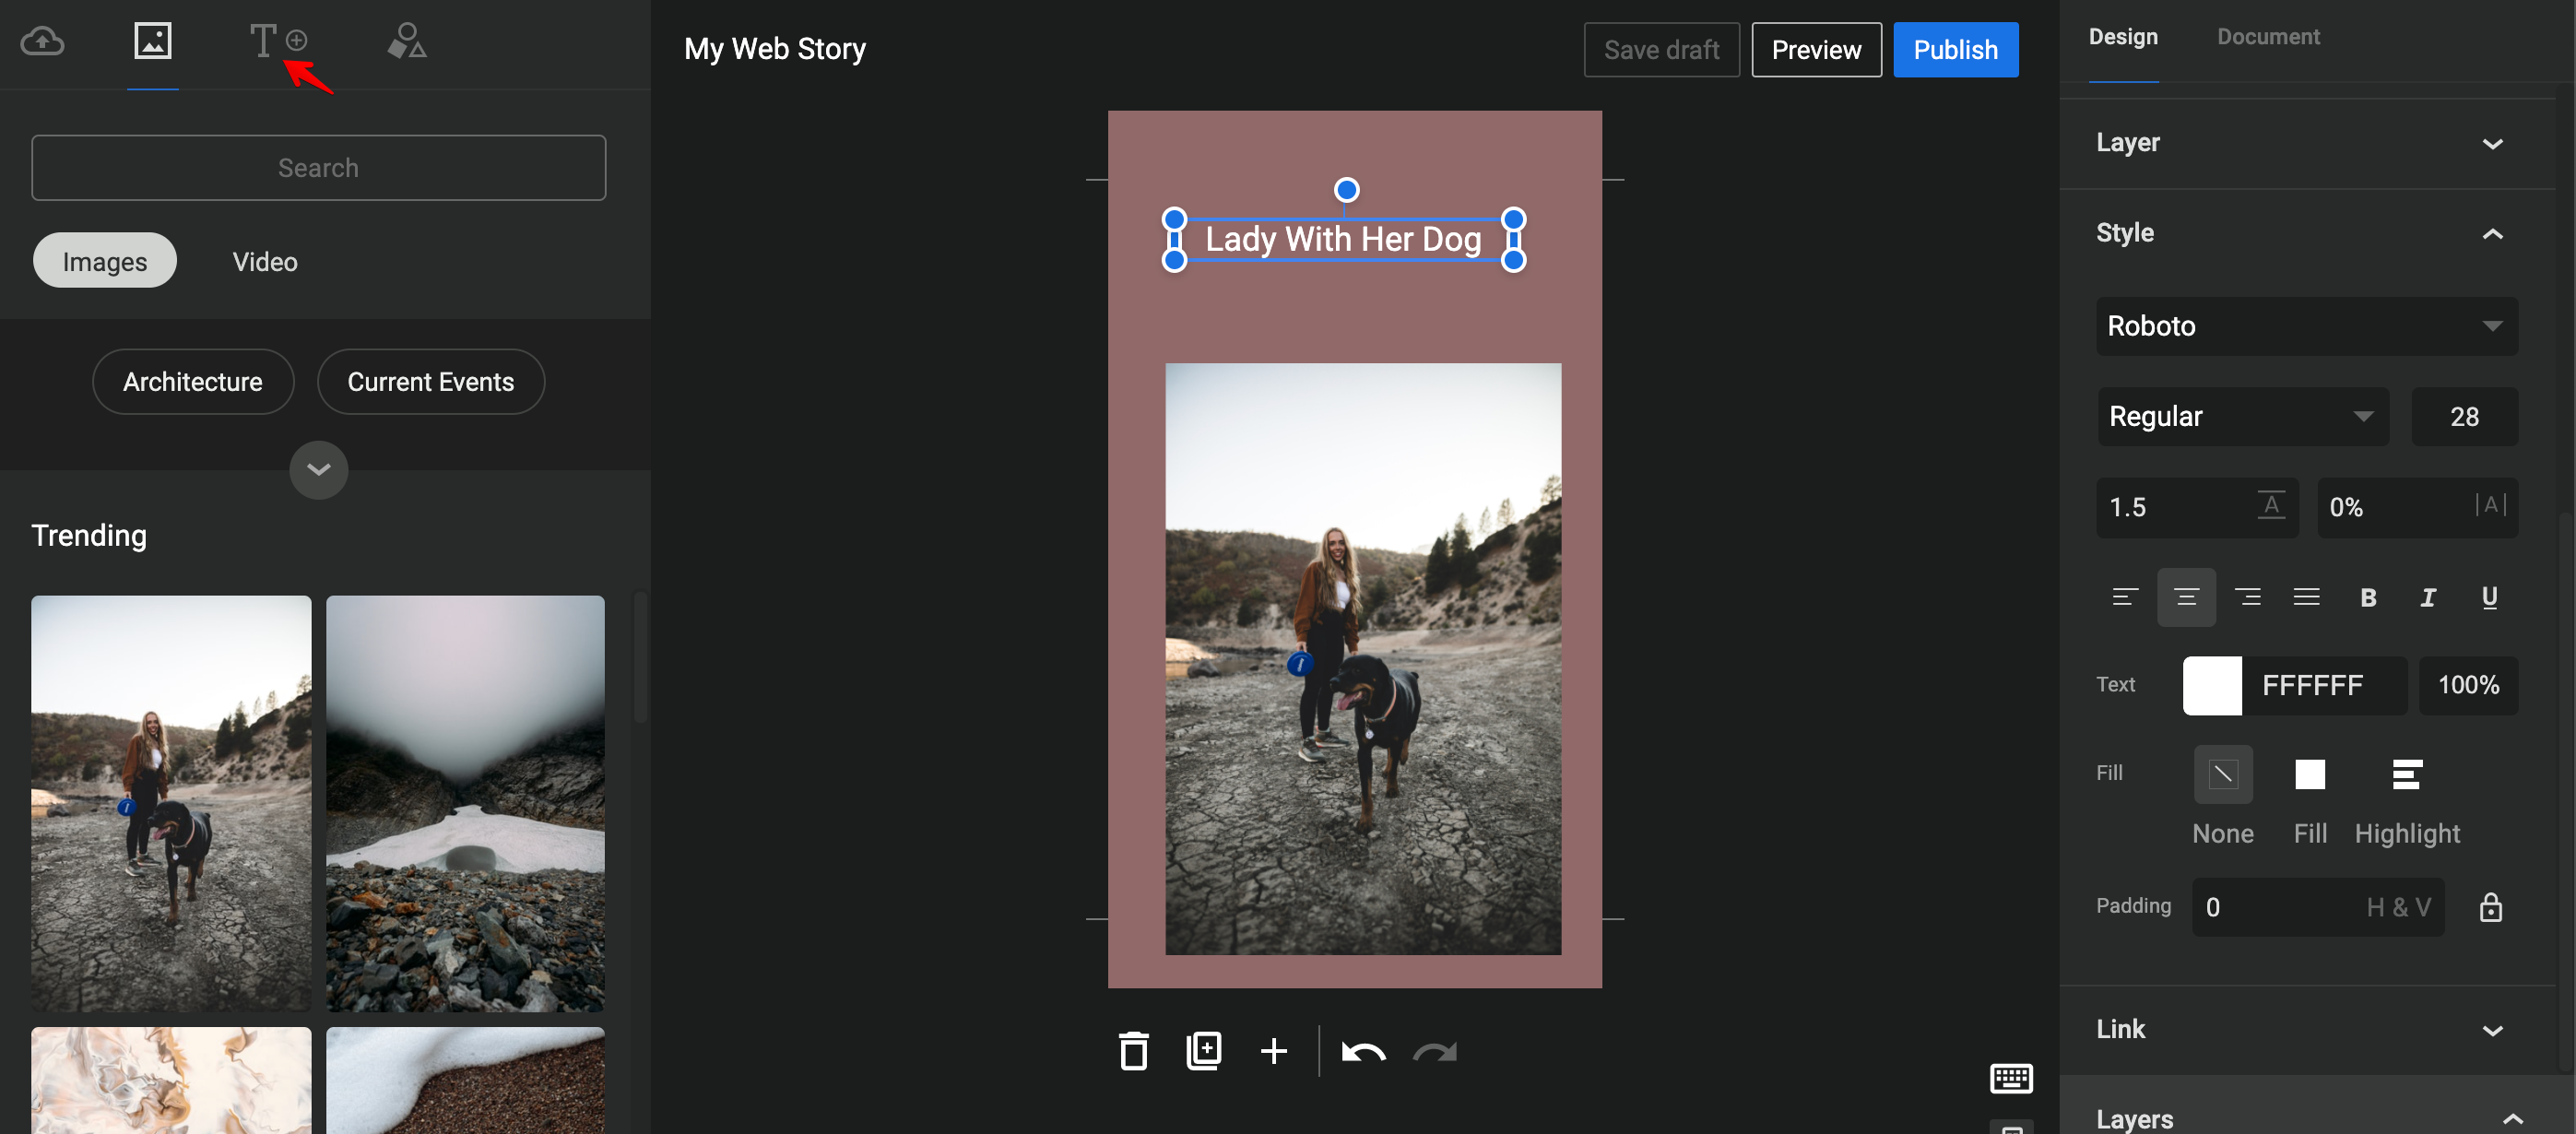Select the Shape insert tool
Viewport: 2576px width, 1134px height.
(x=408, y=40)
